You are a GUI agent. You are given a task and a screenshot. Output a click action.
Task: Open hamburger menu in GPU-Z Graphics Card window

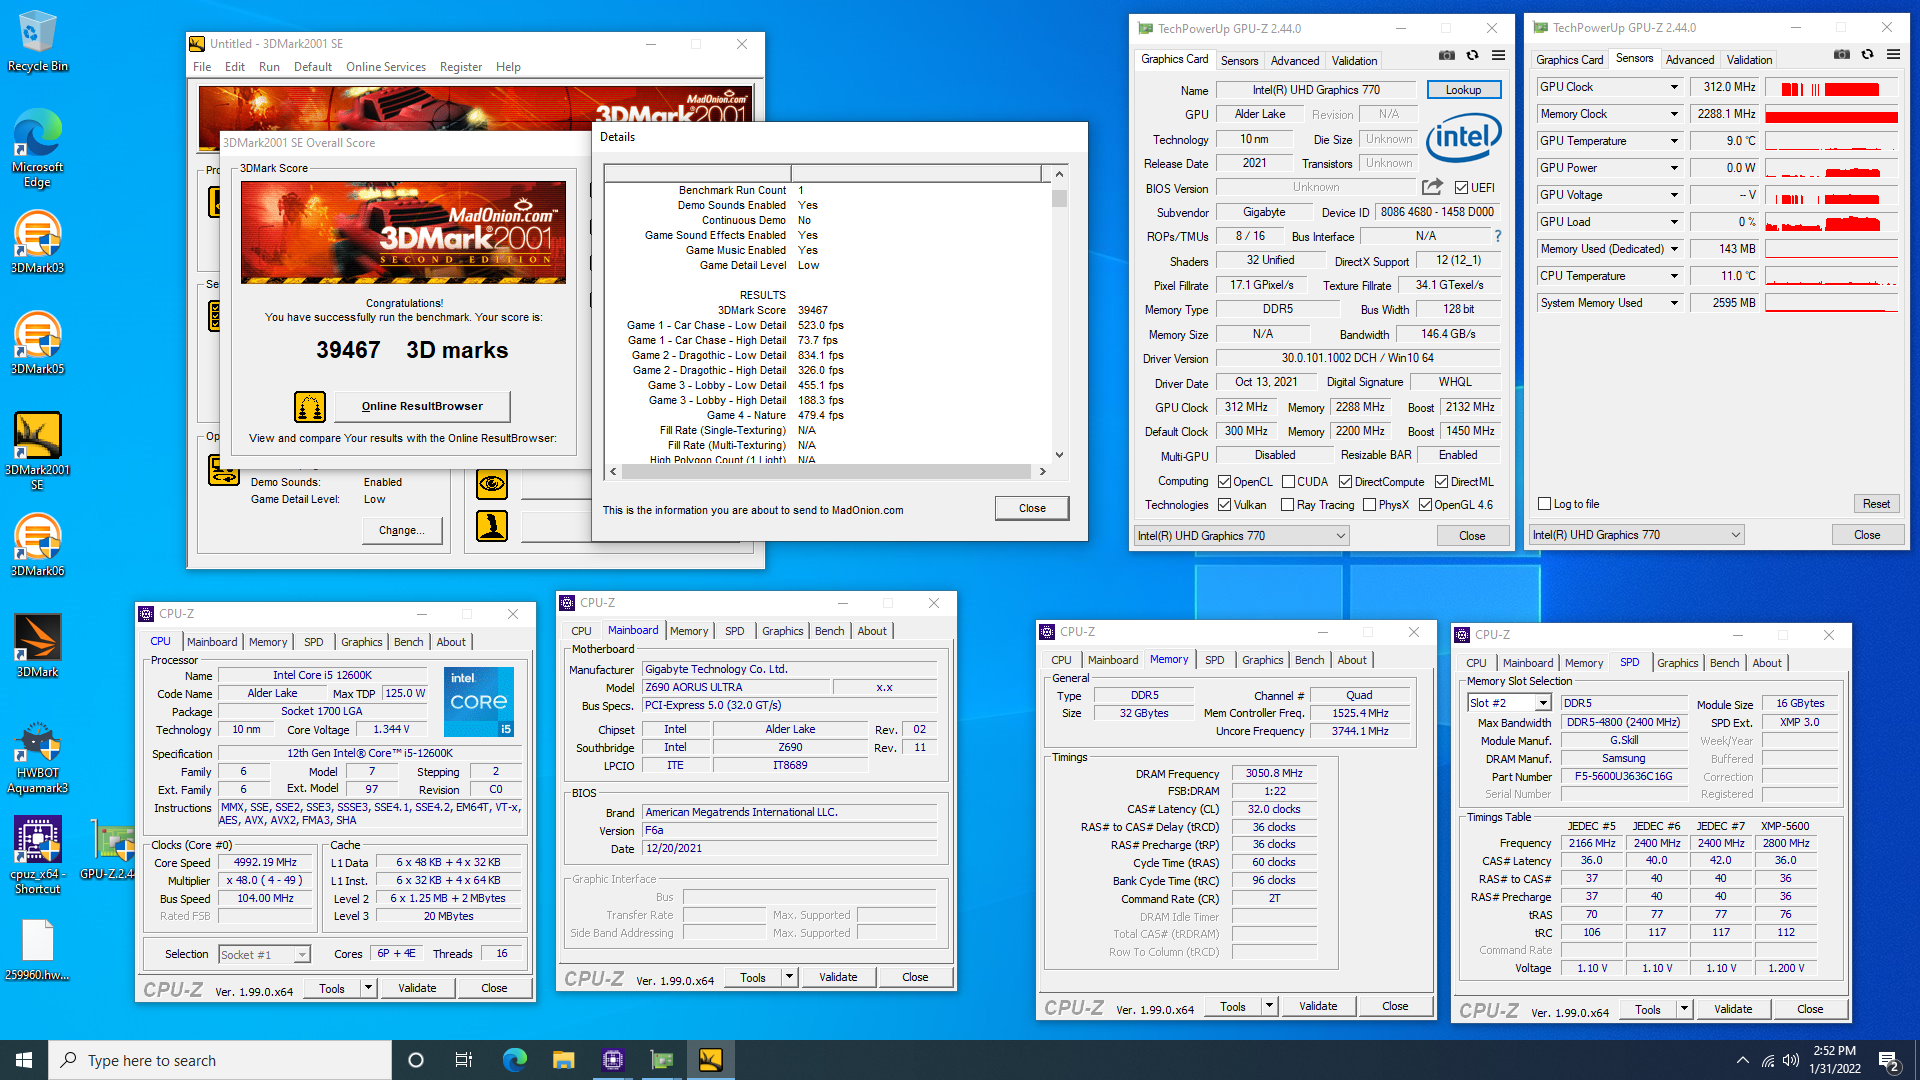click(1498, 56)
